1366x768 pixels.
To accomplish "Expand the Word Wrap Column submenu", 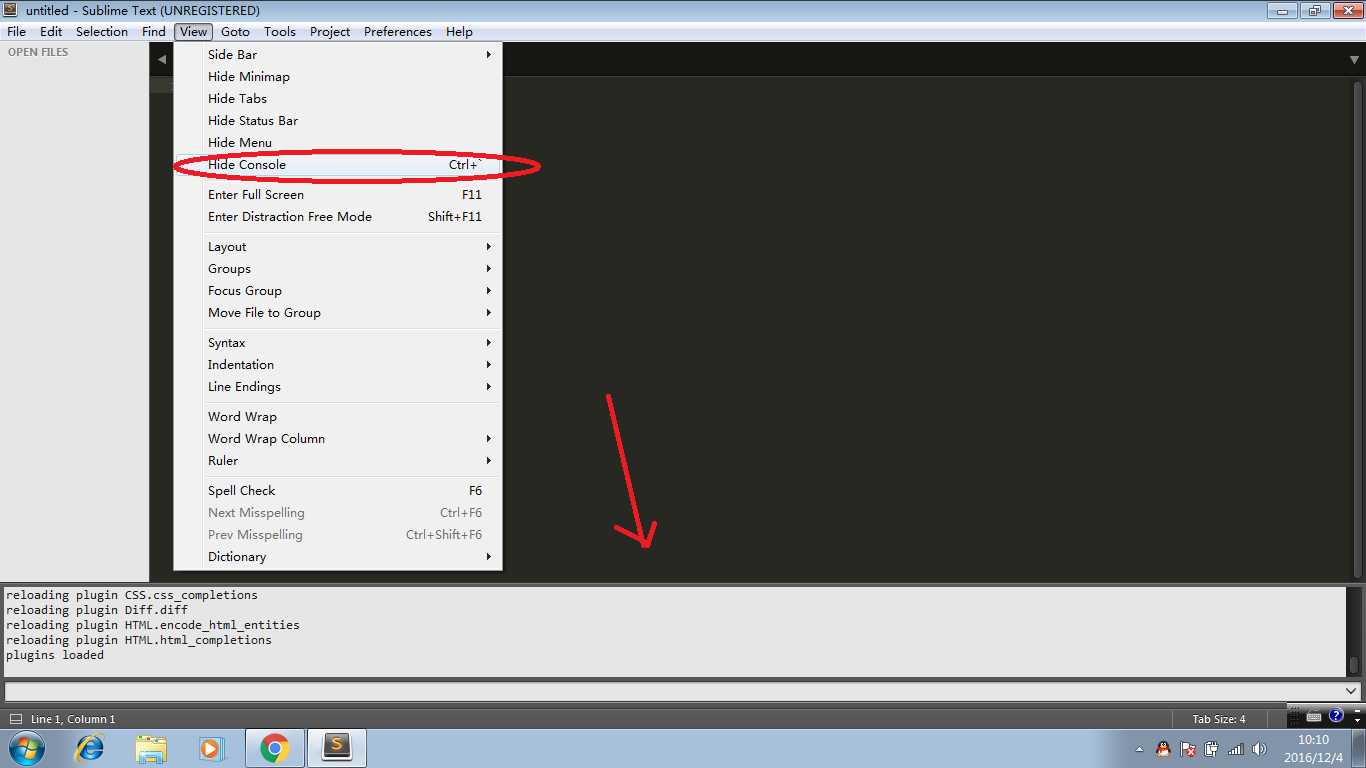I will (338, 438).
